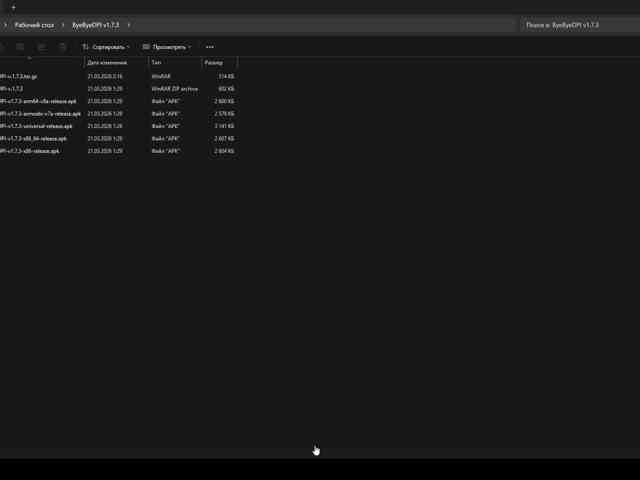Expand the chevron before Рабочий стол breadcrumb
Screen dimensions: 640x480
[x=5, y=25]
